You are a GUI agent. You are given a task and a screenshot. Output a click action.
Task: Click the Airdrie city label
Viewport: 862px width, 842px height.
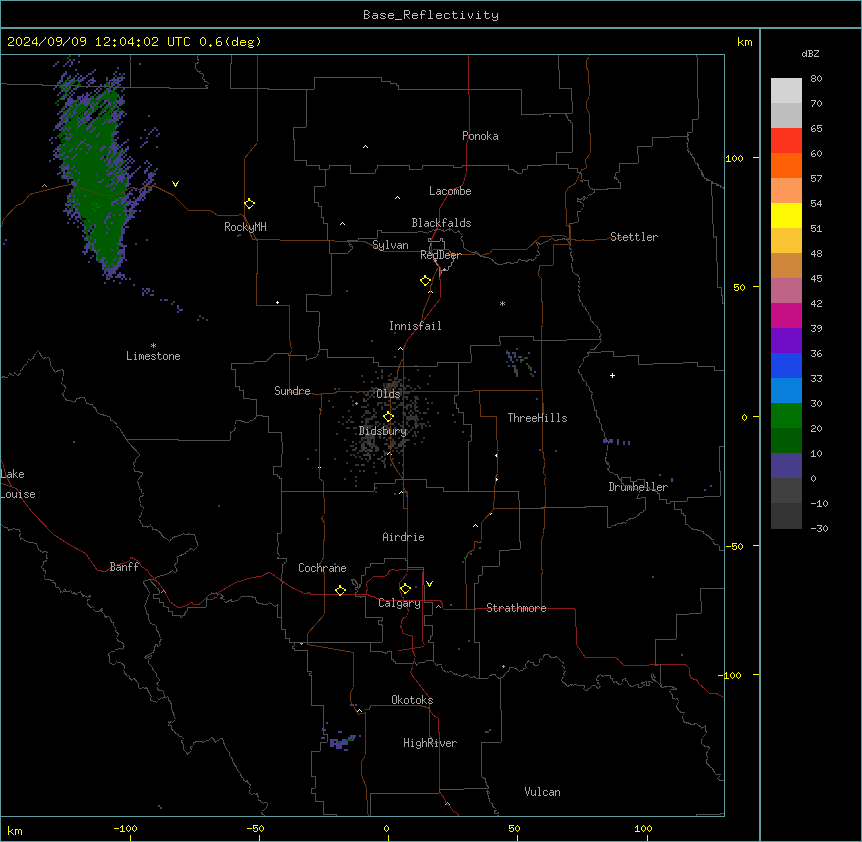403,537
